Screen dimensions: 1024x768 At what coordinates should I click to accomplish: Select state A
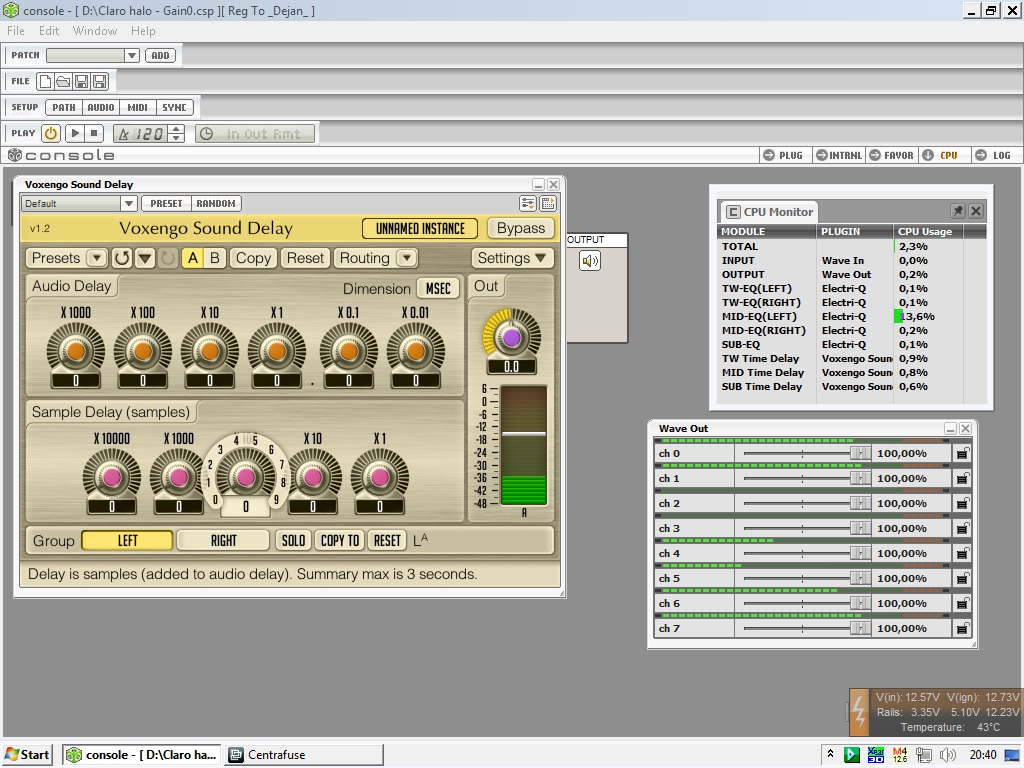(x=193, y=259)
